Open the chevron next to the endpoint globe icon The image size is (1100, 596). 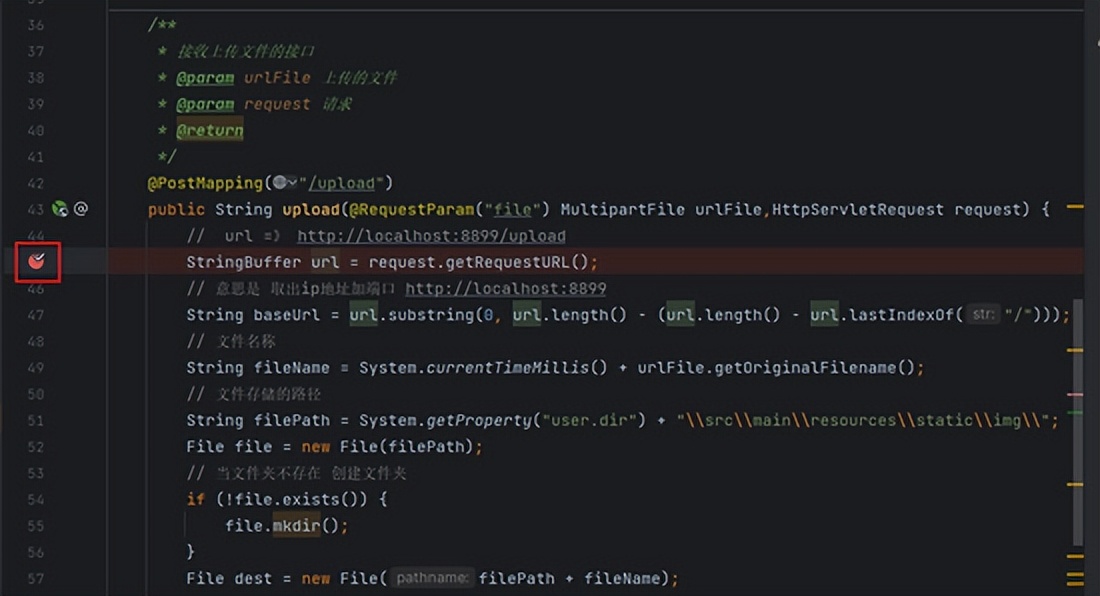(293, 182)
